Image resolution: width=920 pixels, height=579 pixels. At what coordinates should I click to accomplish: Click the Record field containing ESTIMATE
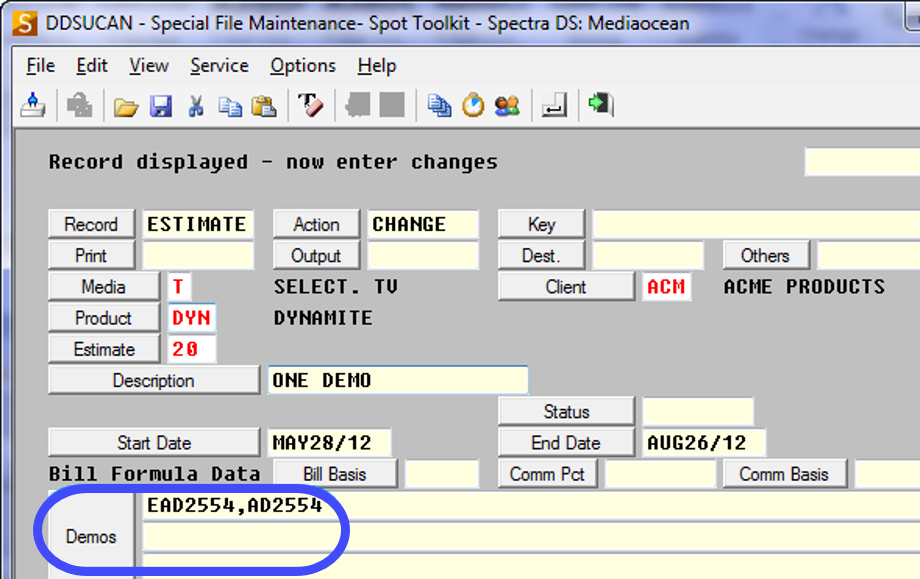pyautogui.click(x=198, y=224)
